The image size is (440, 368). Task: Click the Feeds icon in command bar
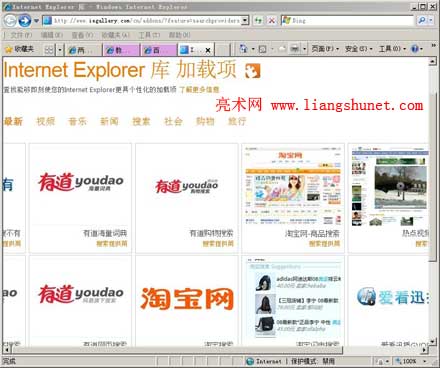(x=263, y=49)
